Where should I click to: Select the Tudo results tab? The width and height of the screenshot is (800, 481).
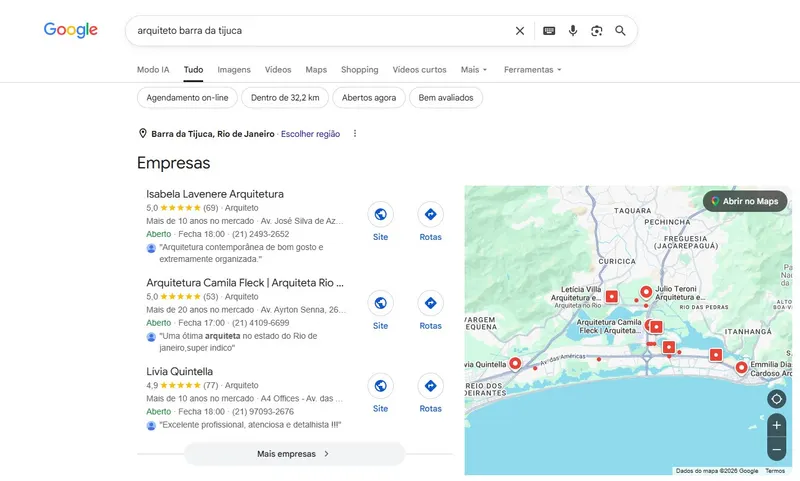coord(193,70)
